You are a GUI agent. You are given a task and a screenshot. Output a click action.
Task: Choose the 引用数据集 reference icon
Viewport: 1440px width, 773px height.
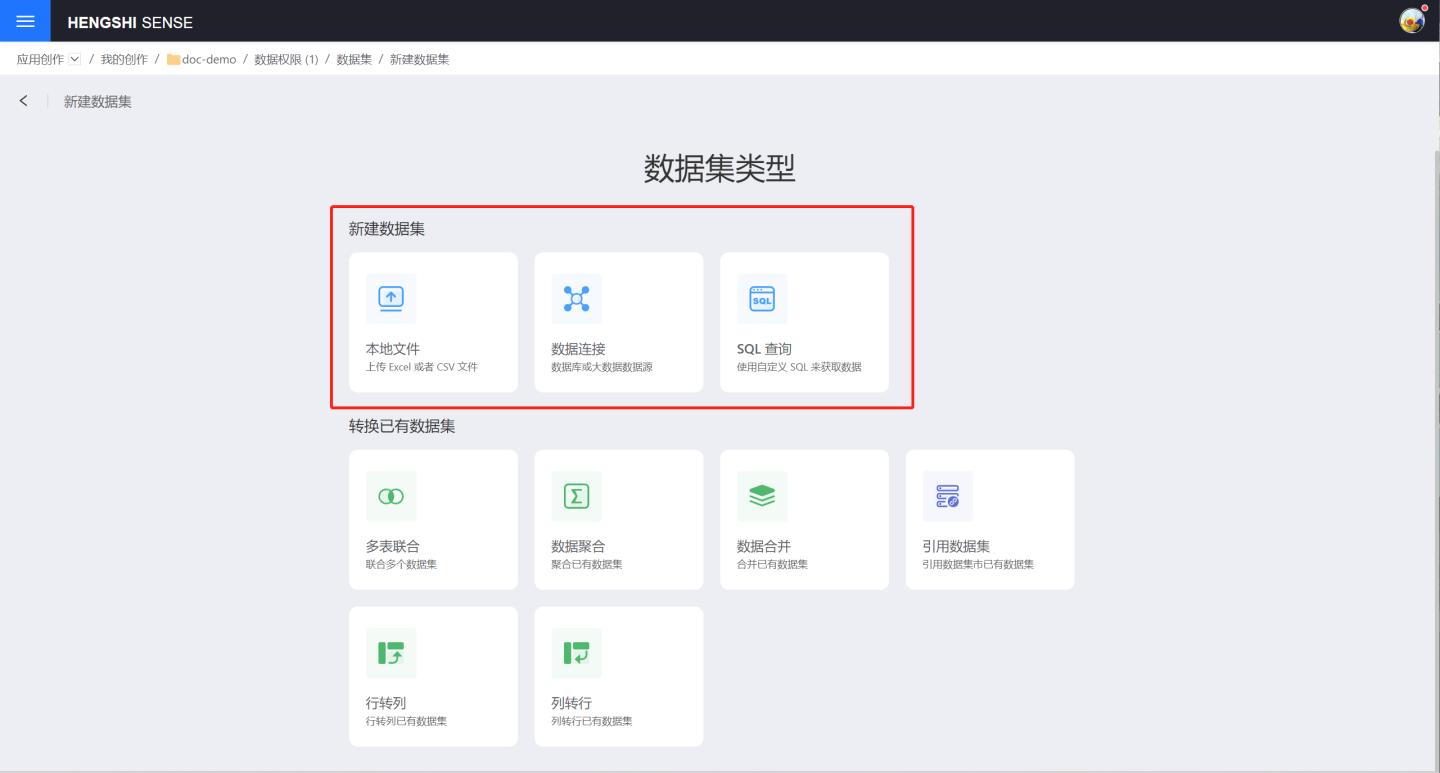[947, 496]
